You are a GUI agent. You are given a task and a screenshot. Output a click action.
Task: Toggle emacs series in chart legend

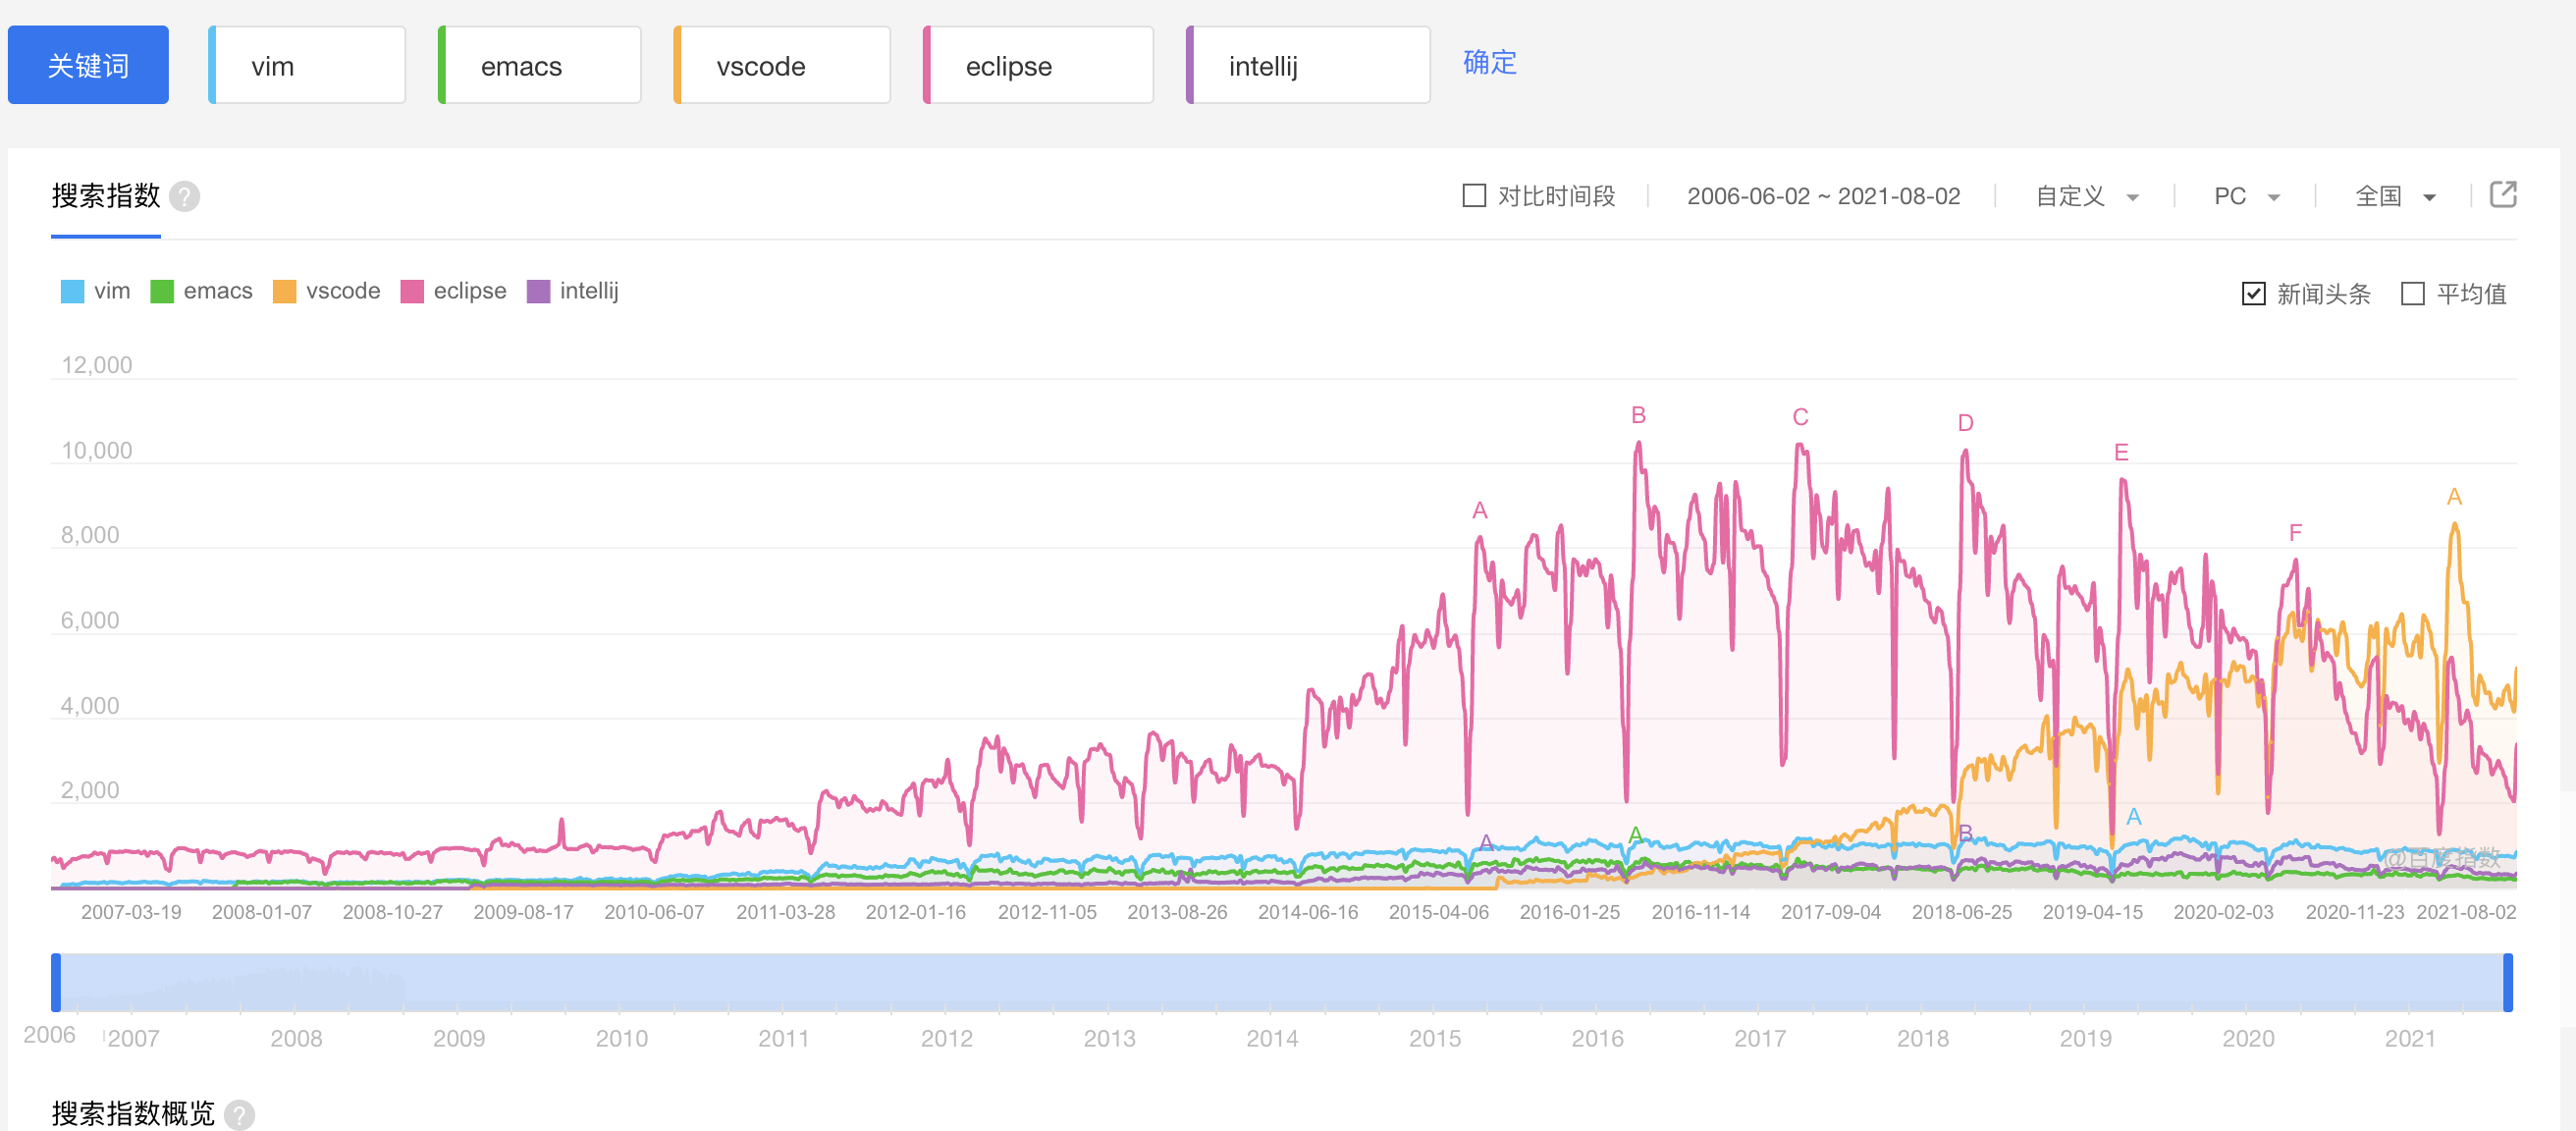tap(201, 291)
